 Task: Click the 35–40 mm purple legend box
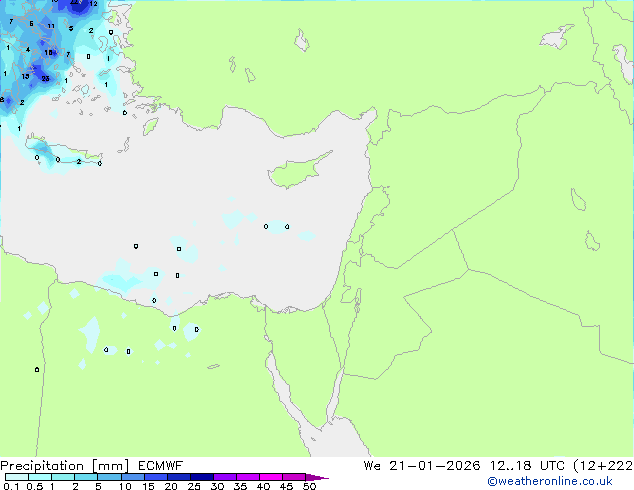click(247, 477)
